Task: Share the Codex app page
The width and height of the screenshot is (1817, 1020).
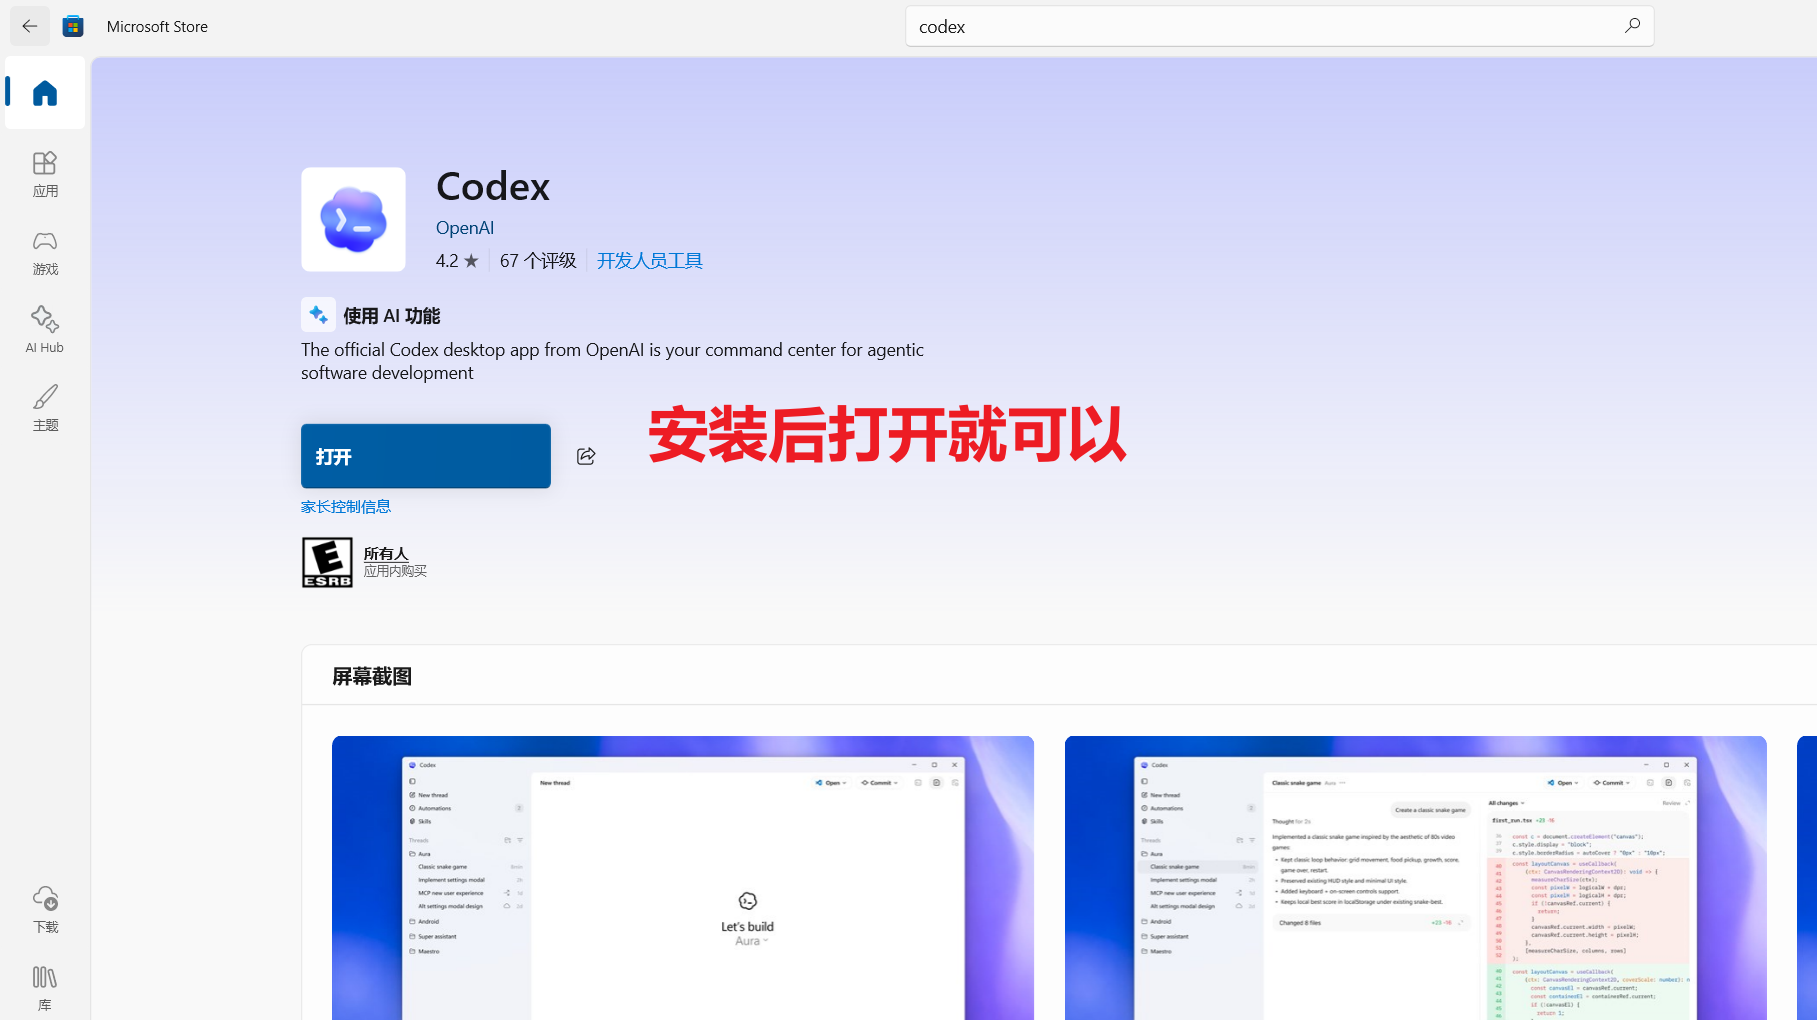Action: click(586, 456)
